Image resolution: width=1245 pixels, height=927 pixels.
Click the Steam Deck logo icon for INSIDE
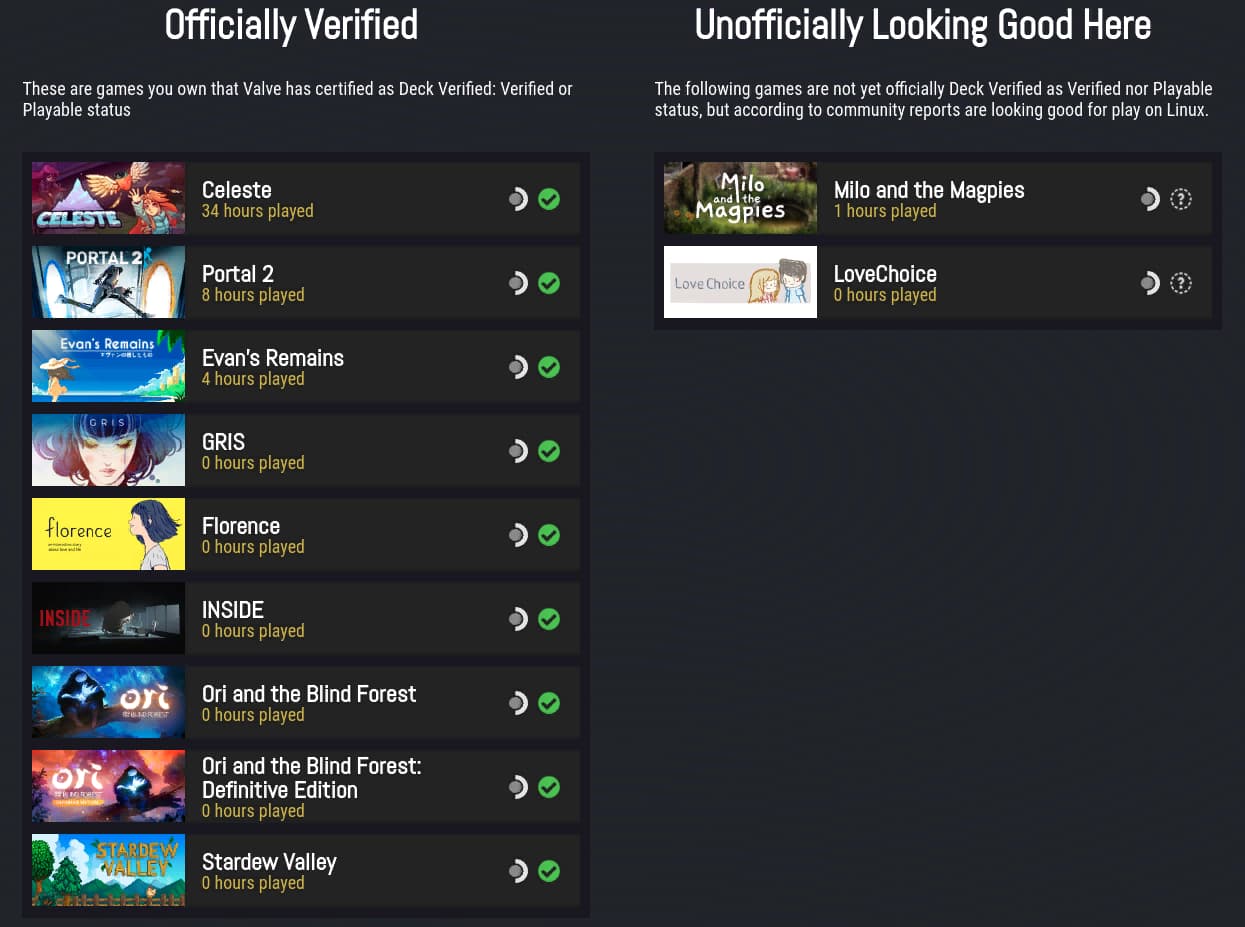tap(517, 619)
